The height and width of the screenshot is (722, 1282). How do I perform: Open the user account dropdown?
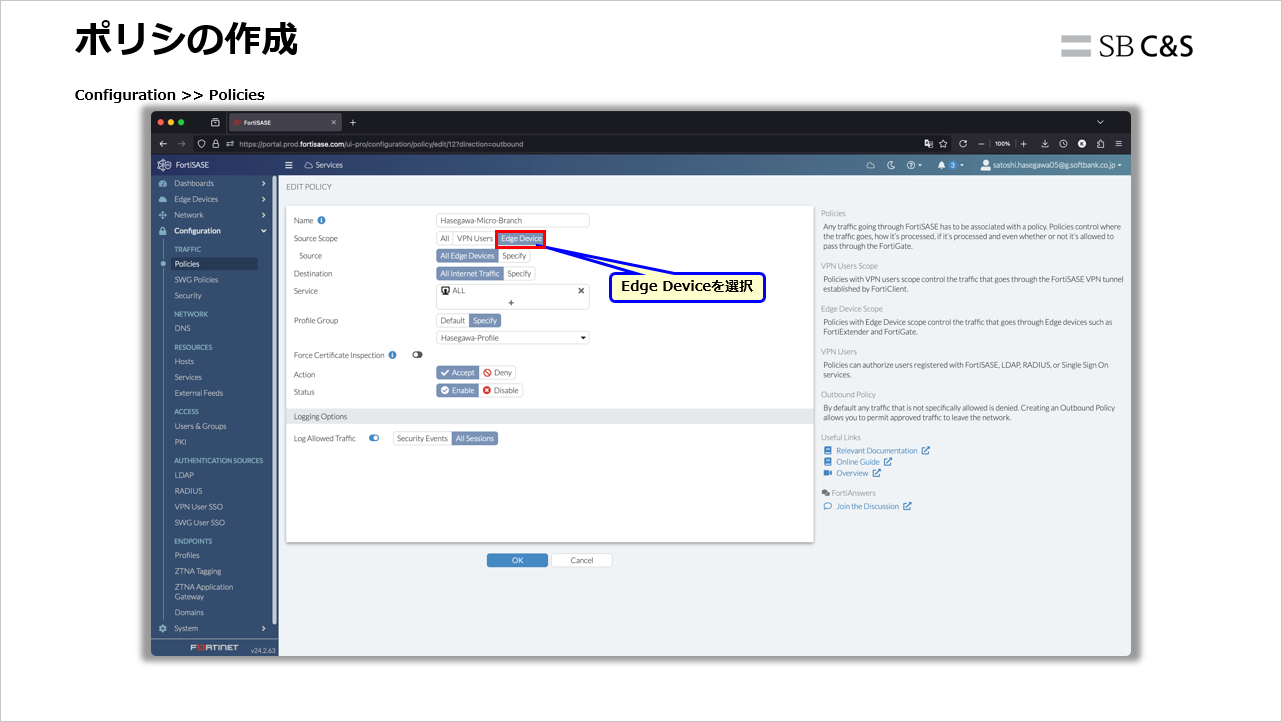[1051, 165]
